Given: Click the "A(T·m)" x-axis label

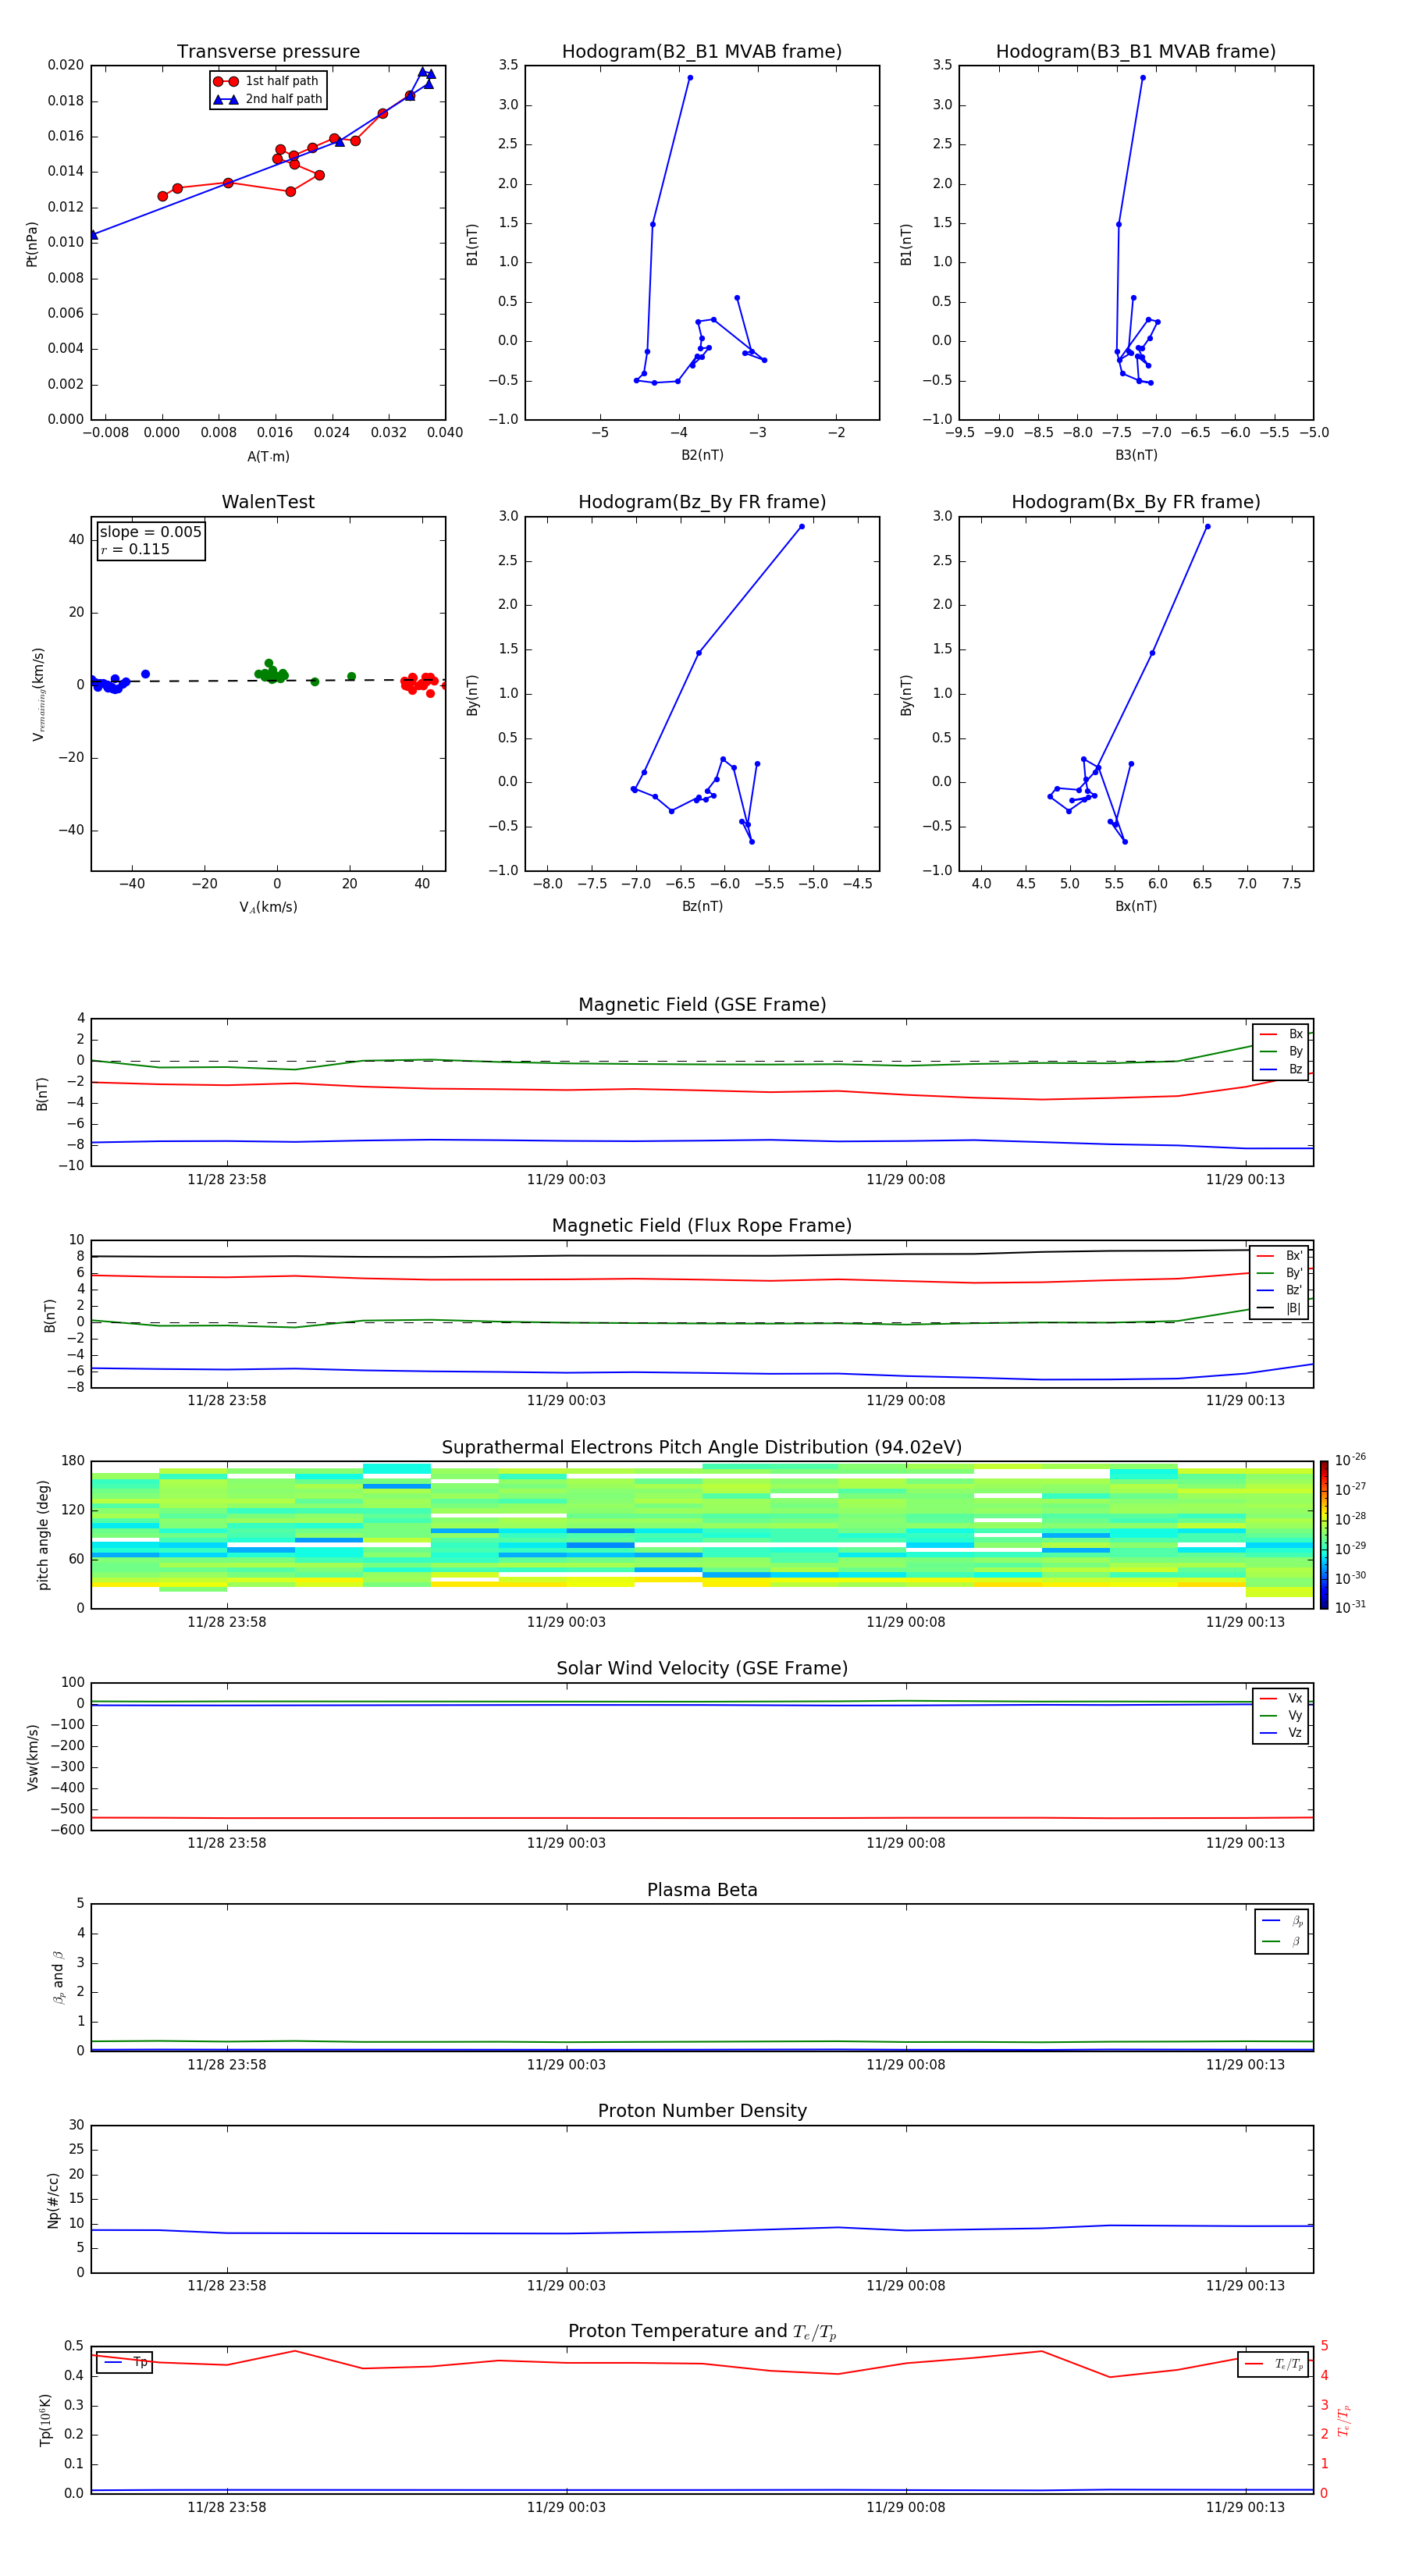Looking at the screenshot, I should coord(268,457).
